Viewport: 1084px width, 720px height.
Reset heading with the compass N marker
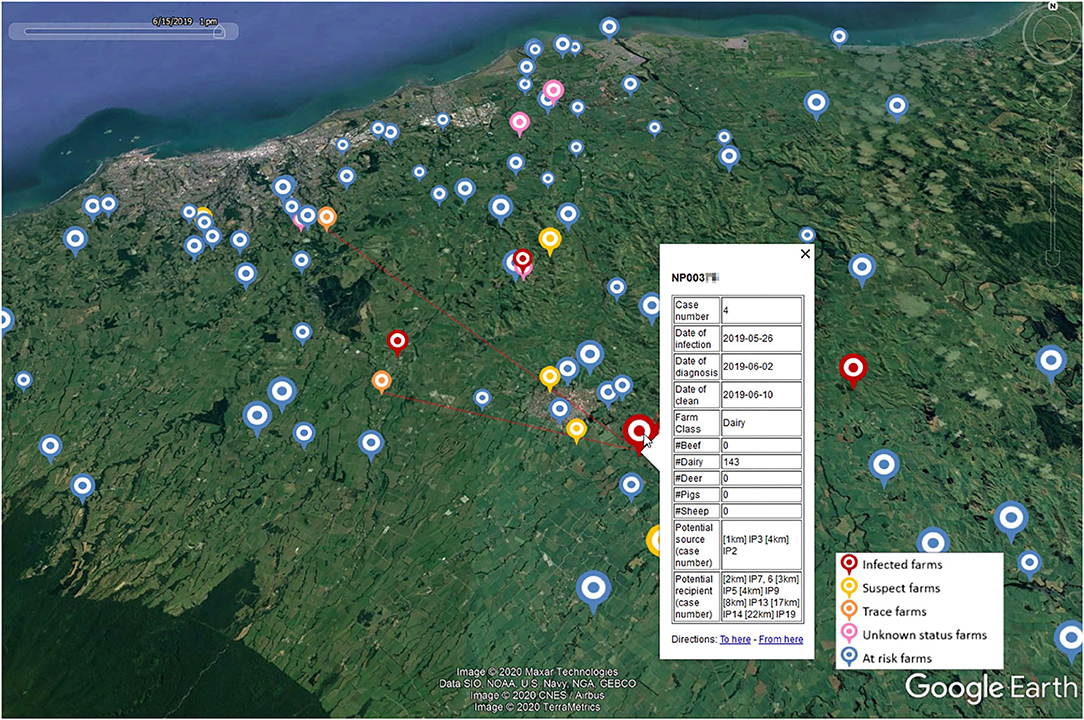(1052, 6)
